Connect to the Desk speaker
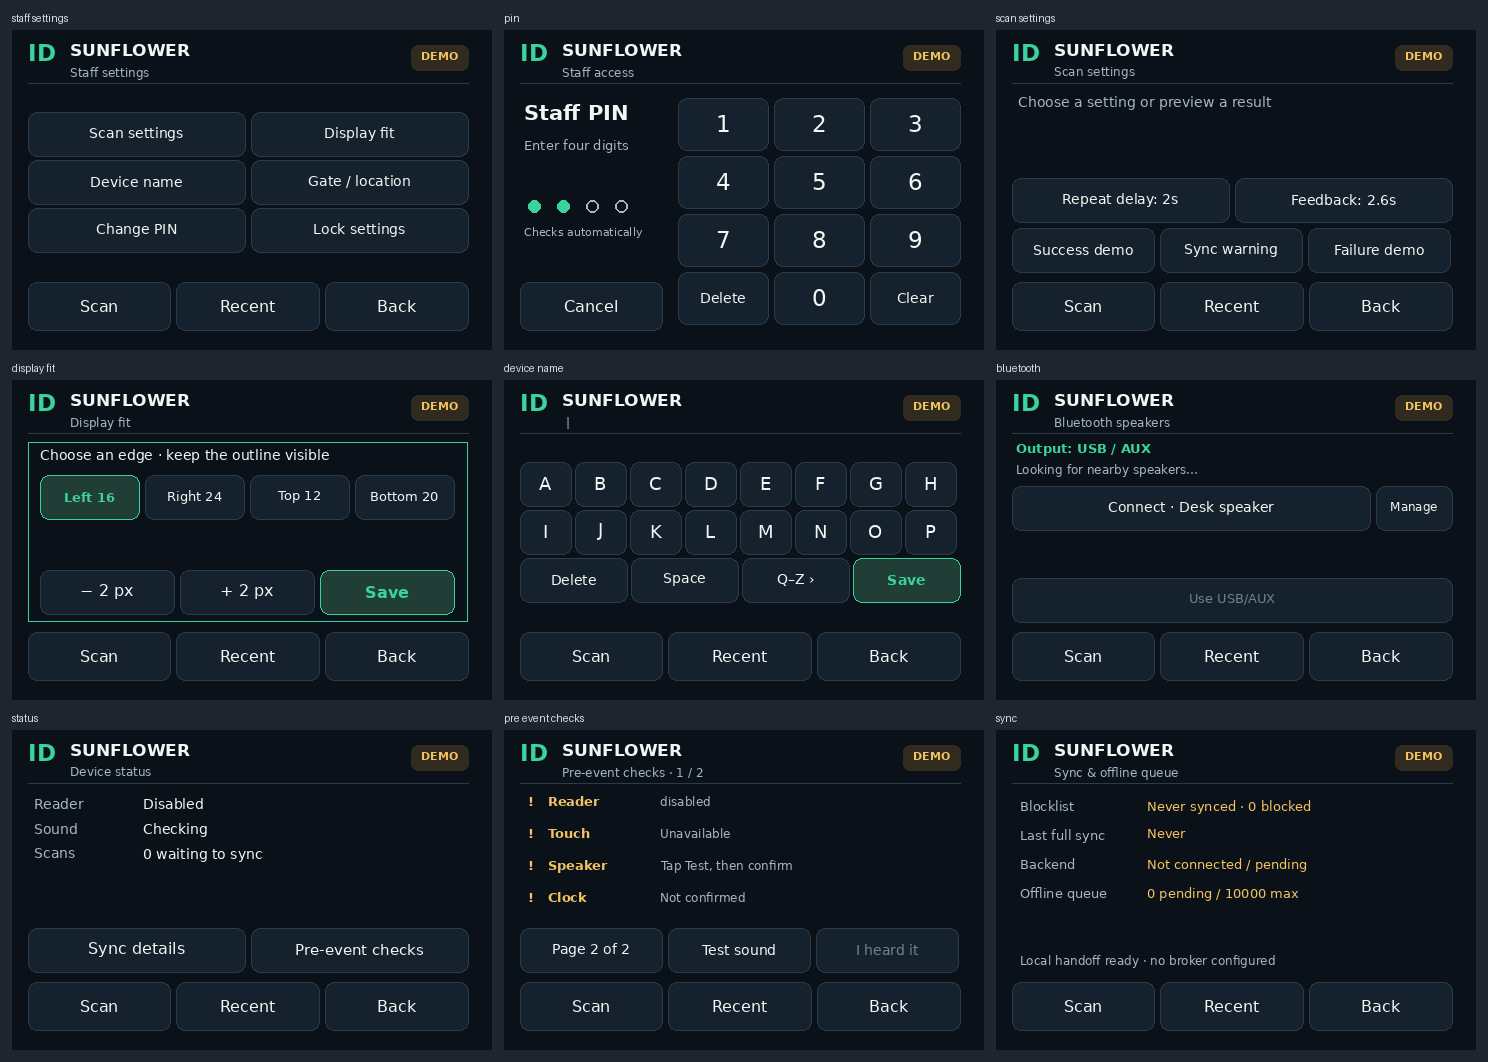The height and width of the screenshot is (1062, 1488). [x=1191, y=508]
